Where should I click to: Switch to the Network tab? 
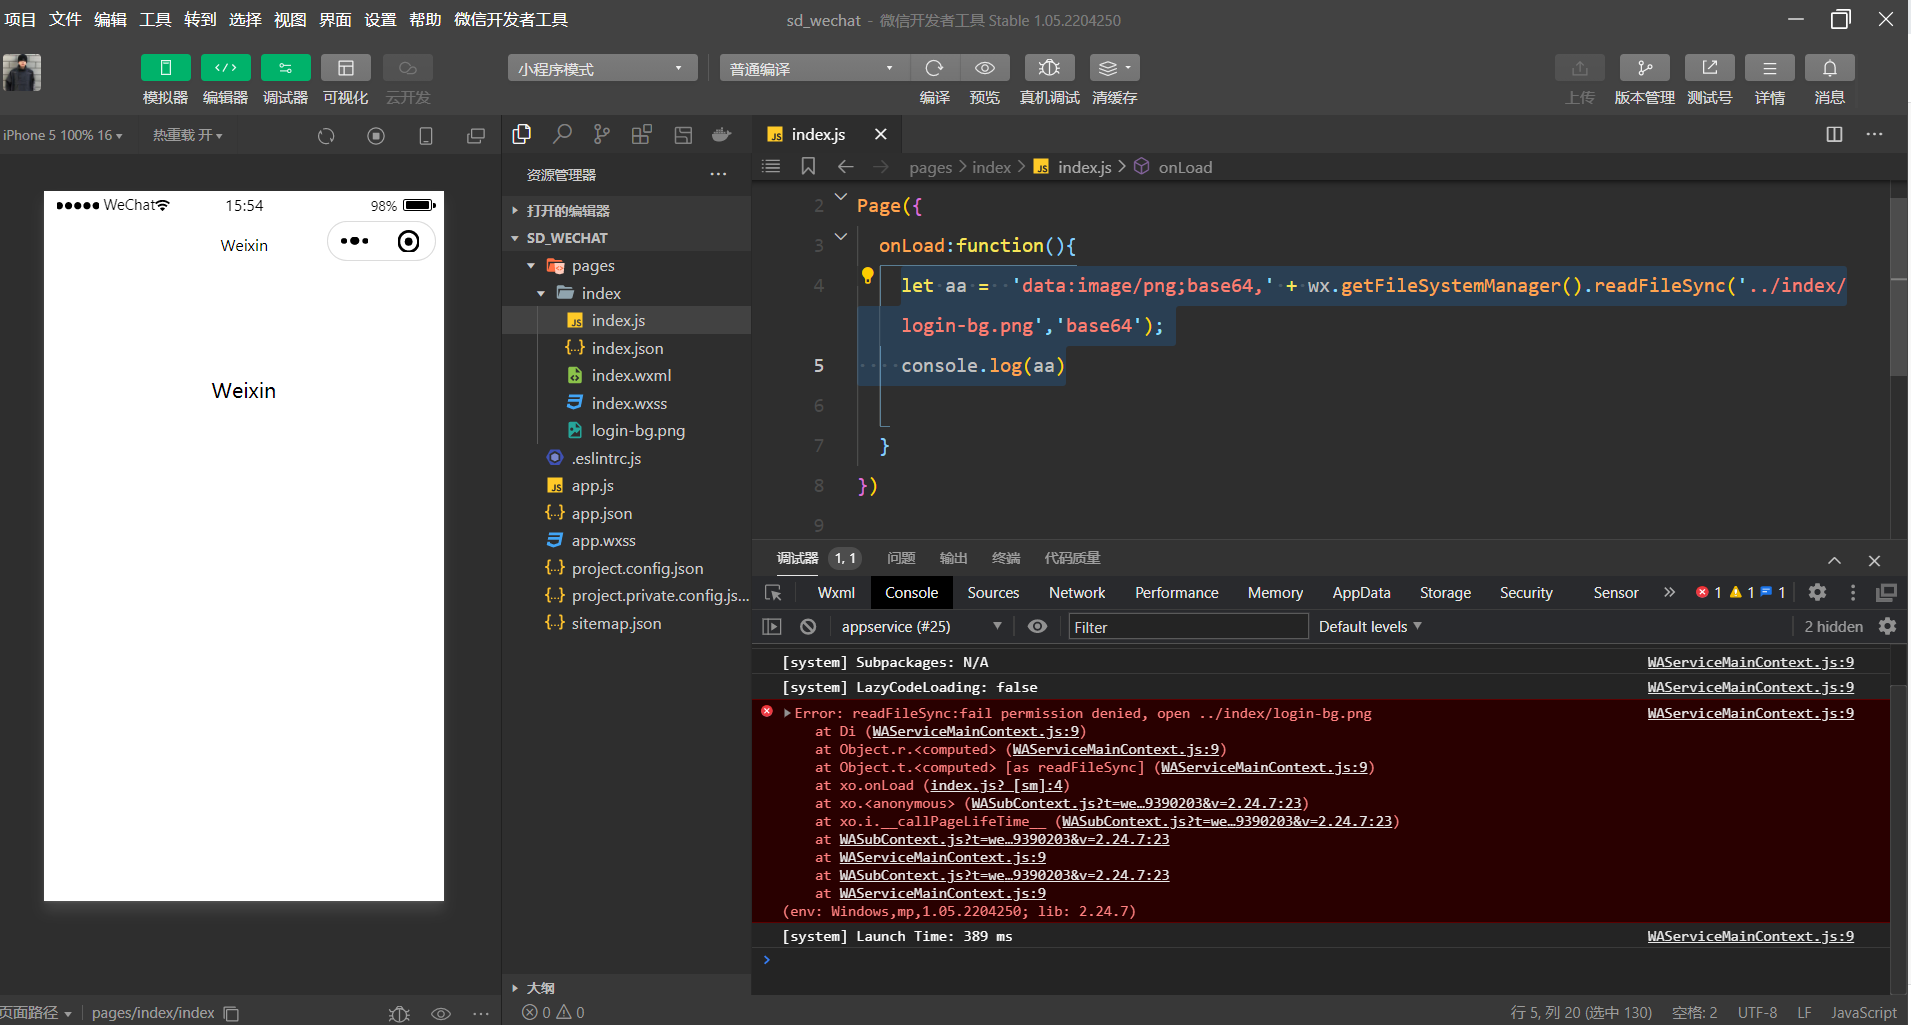(x=1076, y=593)
